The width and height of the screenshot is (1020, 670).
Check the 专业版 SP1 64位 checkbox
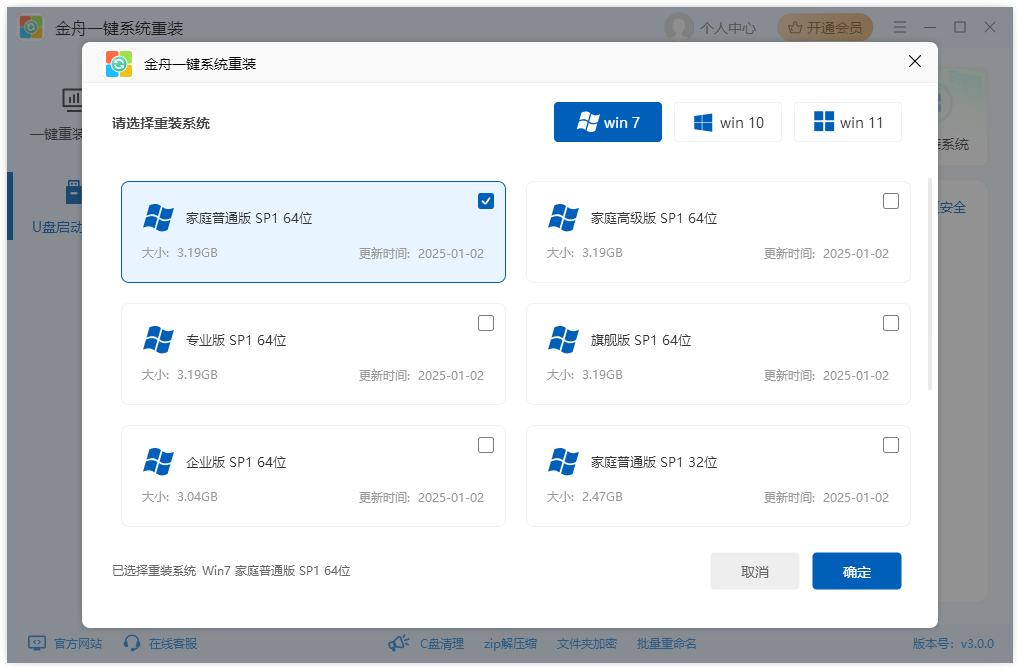point(486,323)
